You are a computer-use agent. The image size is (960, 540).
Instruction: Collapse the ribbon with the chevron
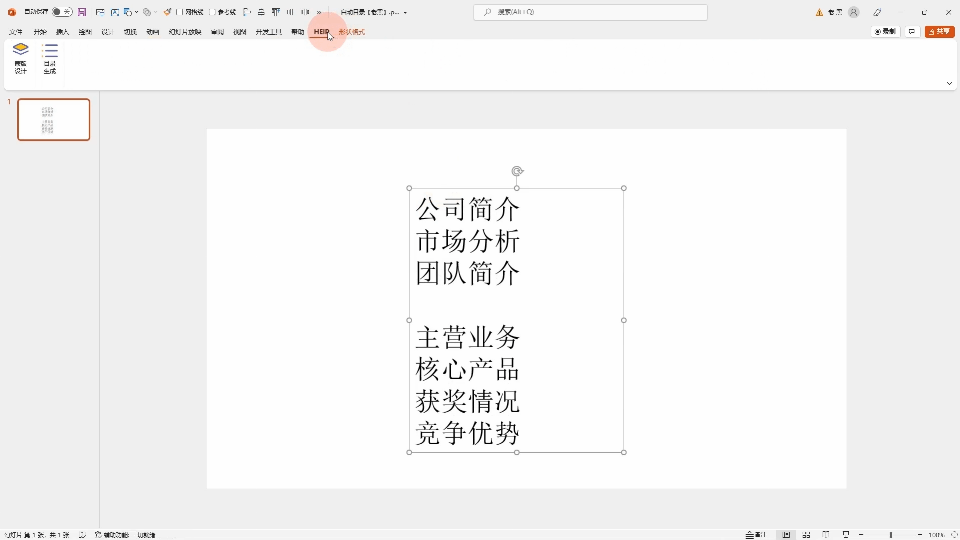[x=949, y=83]
